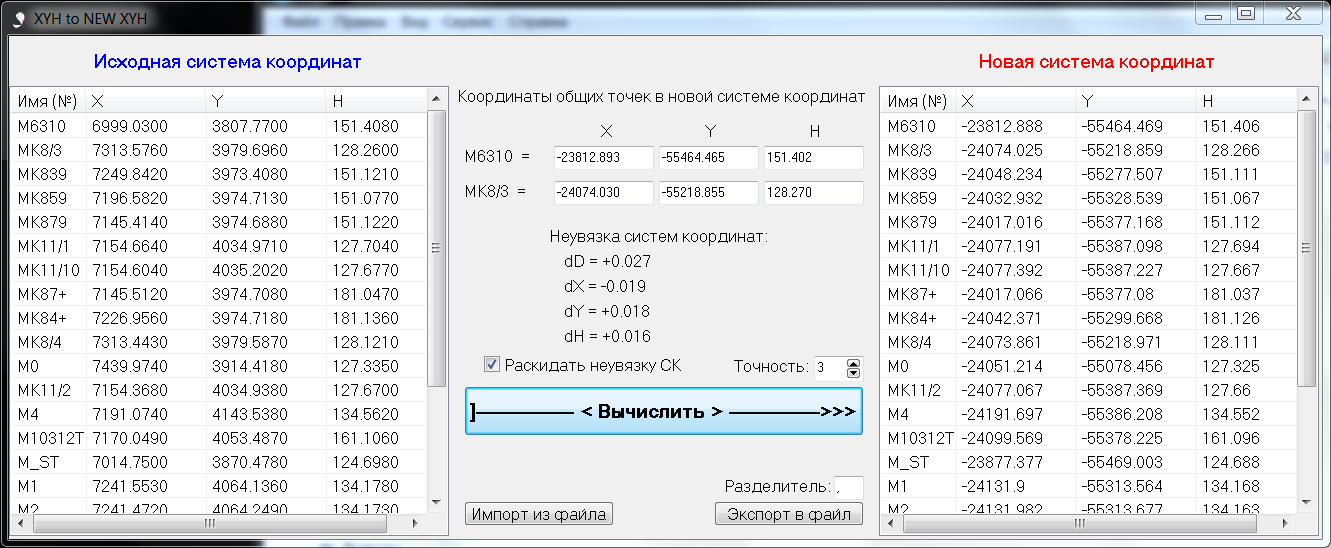
Task: Click the application icon in the title bar
Action: click(x=18, y=18)
